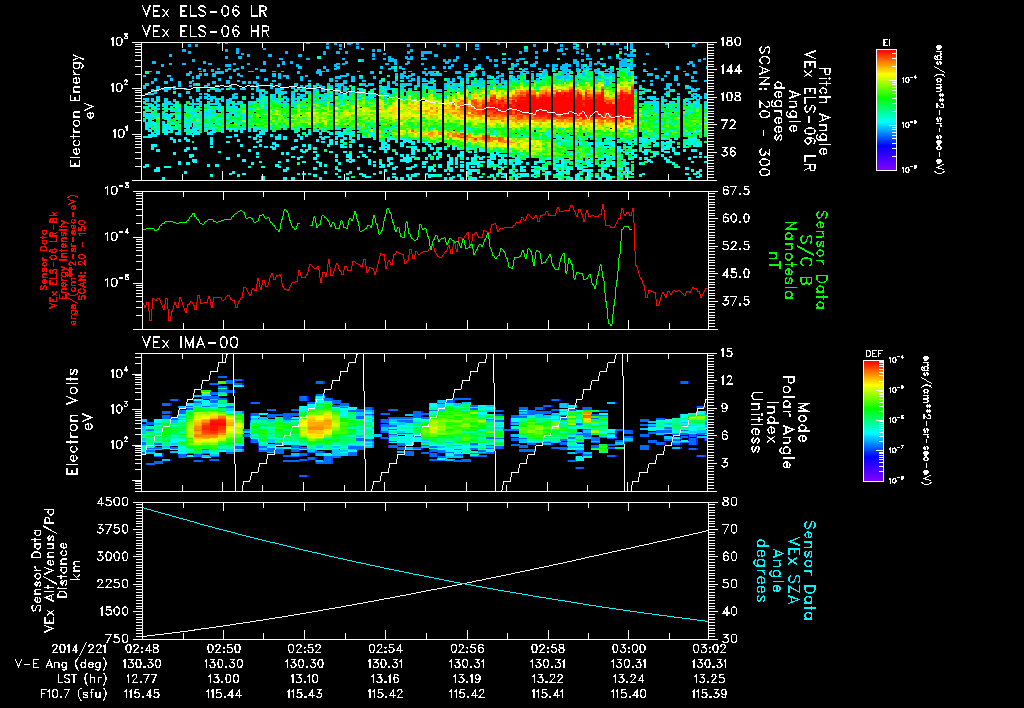Screen dimensions: 1024x708
Task: Click the 72 pitch angle tick label
Action: coord(727,124)
